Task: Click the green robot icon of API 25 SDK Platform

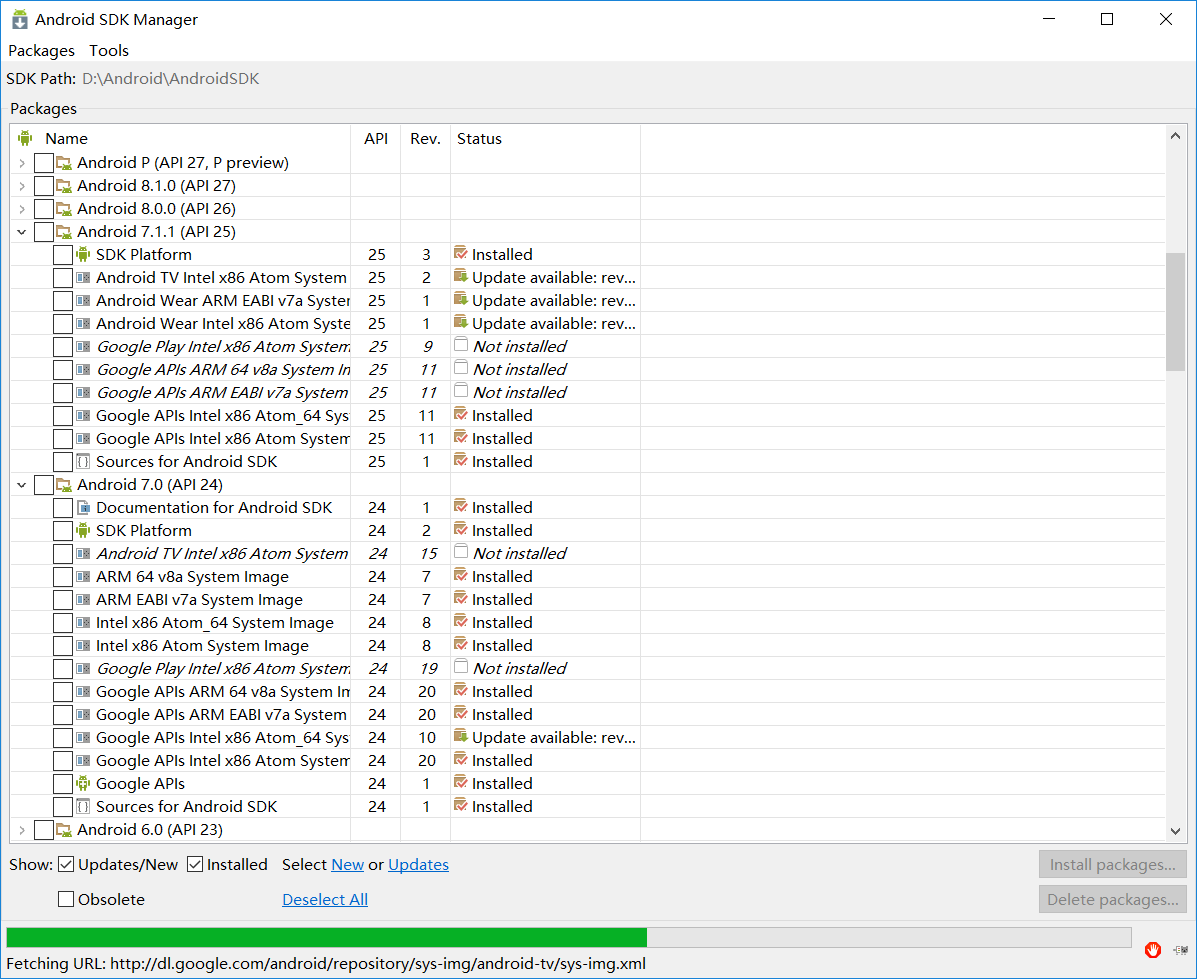Action: pyautogui.click(x=83, y=254)
